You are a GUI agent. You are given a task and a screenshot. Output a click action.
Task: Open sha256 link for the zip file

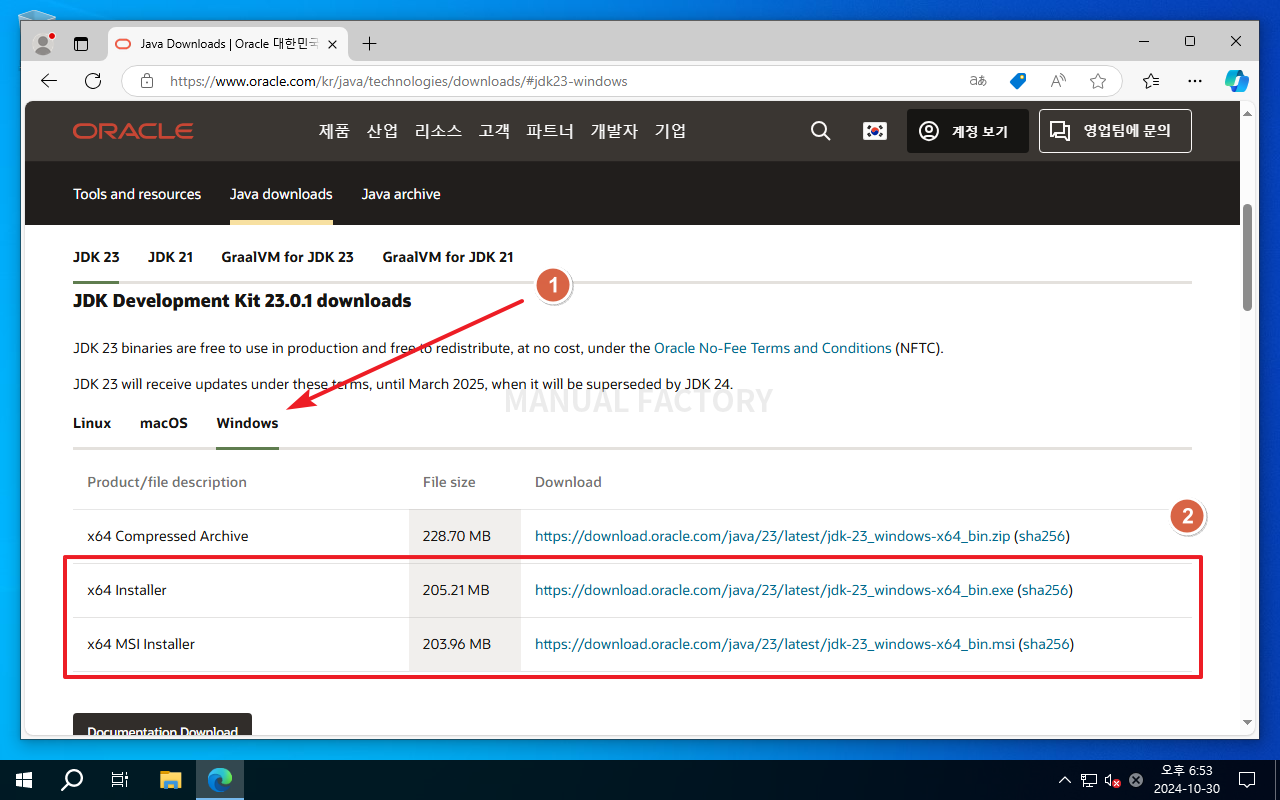[x=1042, y=536]
